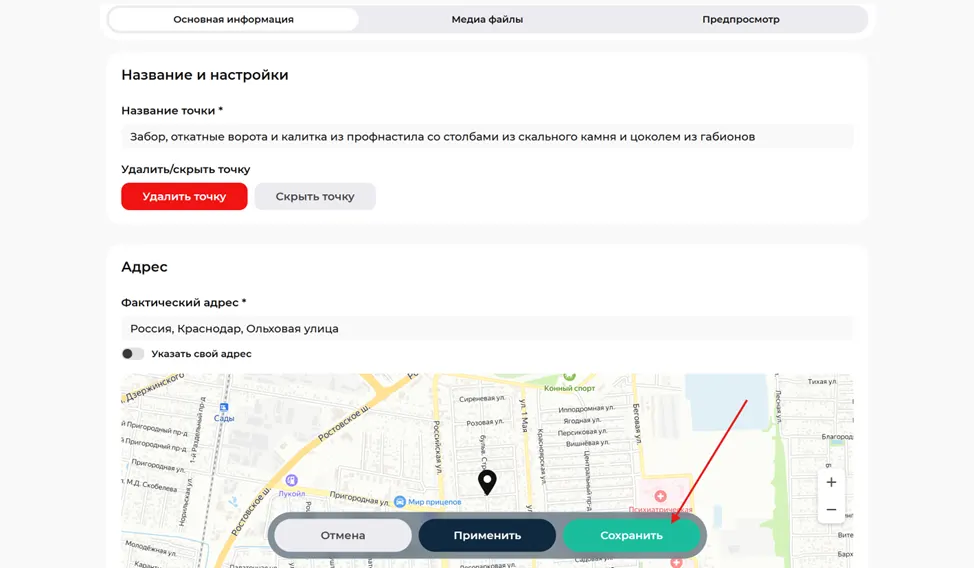Screen dimensions: 974x568
Task: Focus the Название точки input field
Action: [487, 137]
